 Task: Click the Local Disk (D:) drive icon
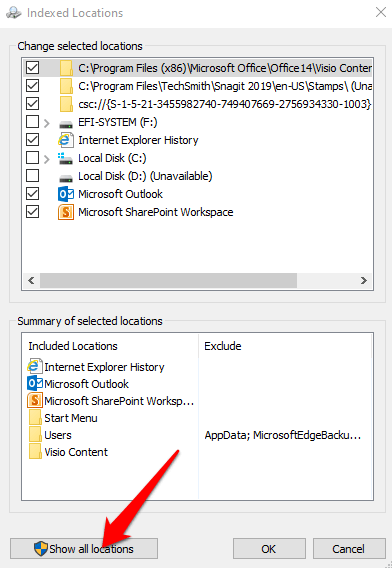tap(66, 178)
